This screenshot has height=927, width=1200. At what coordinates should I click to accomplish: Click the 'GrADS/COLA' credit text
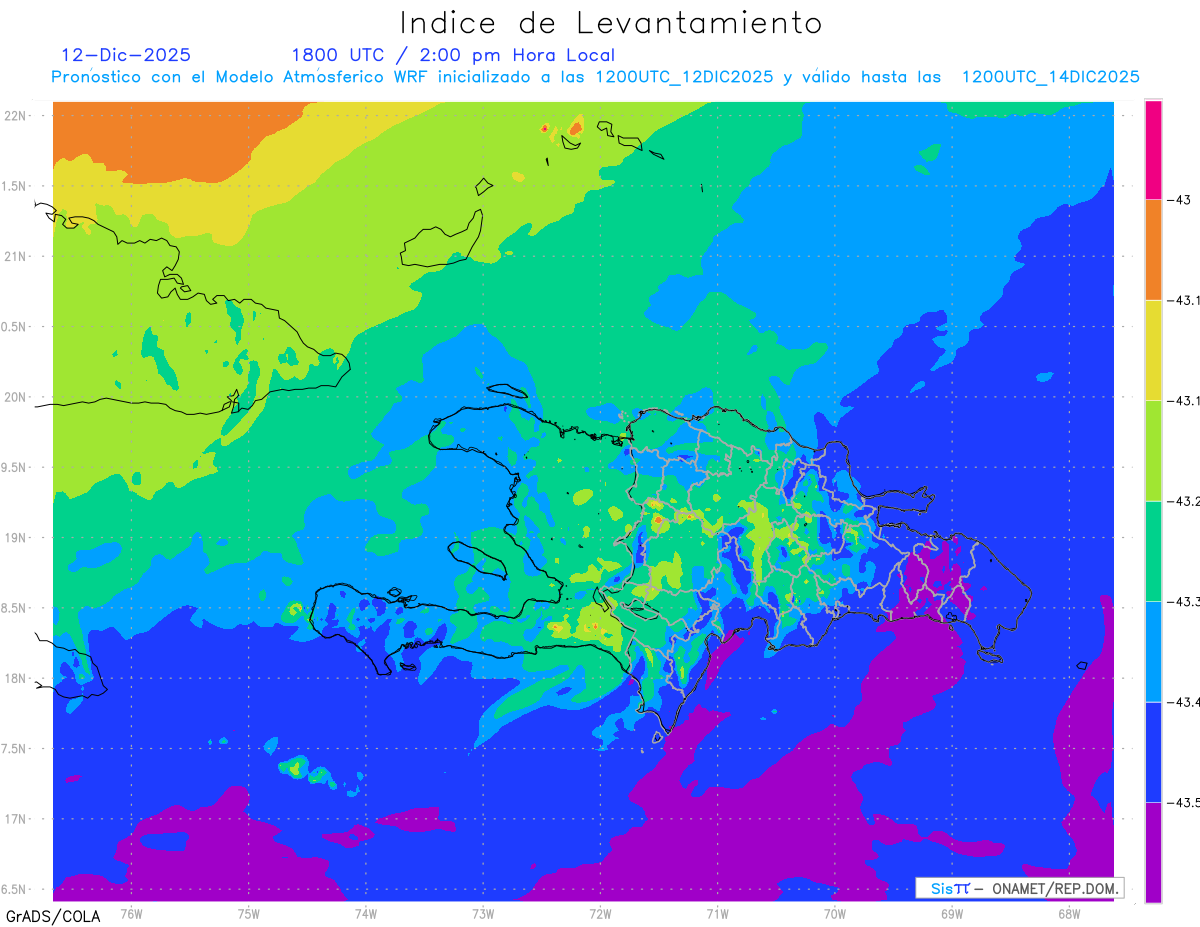coord(53,916)
